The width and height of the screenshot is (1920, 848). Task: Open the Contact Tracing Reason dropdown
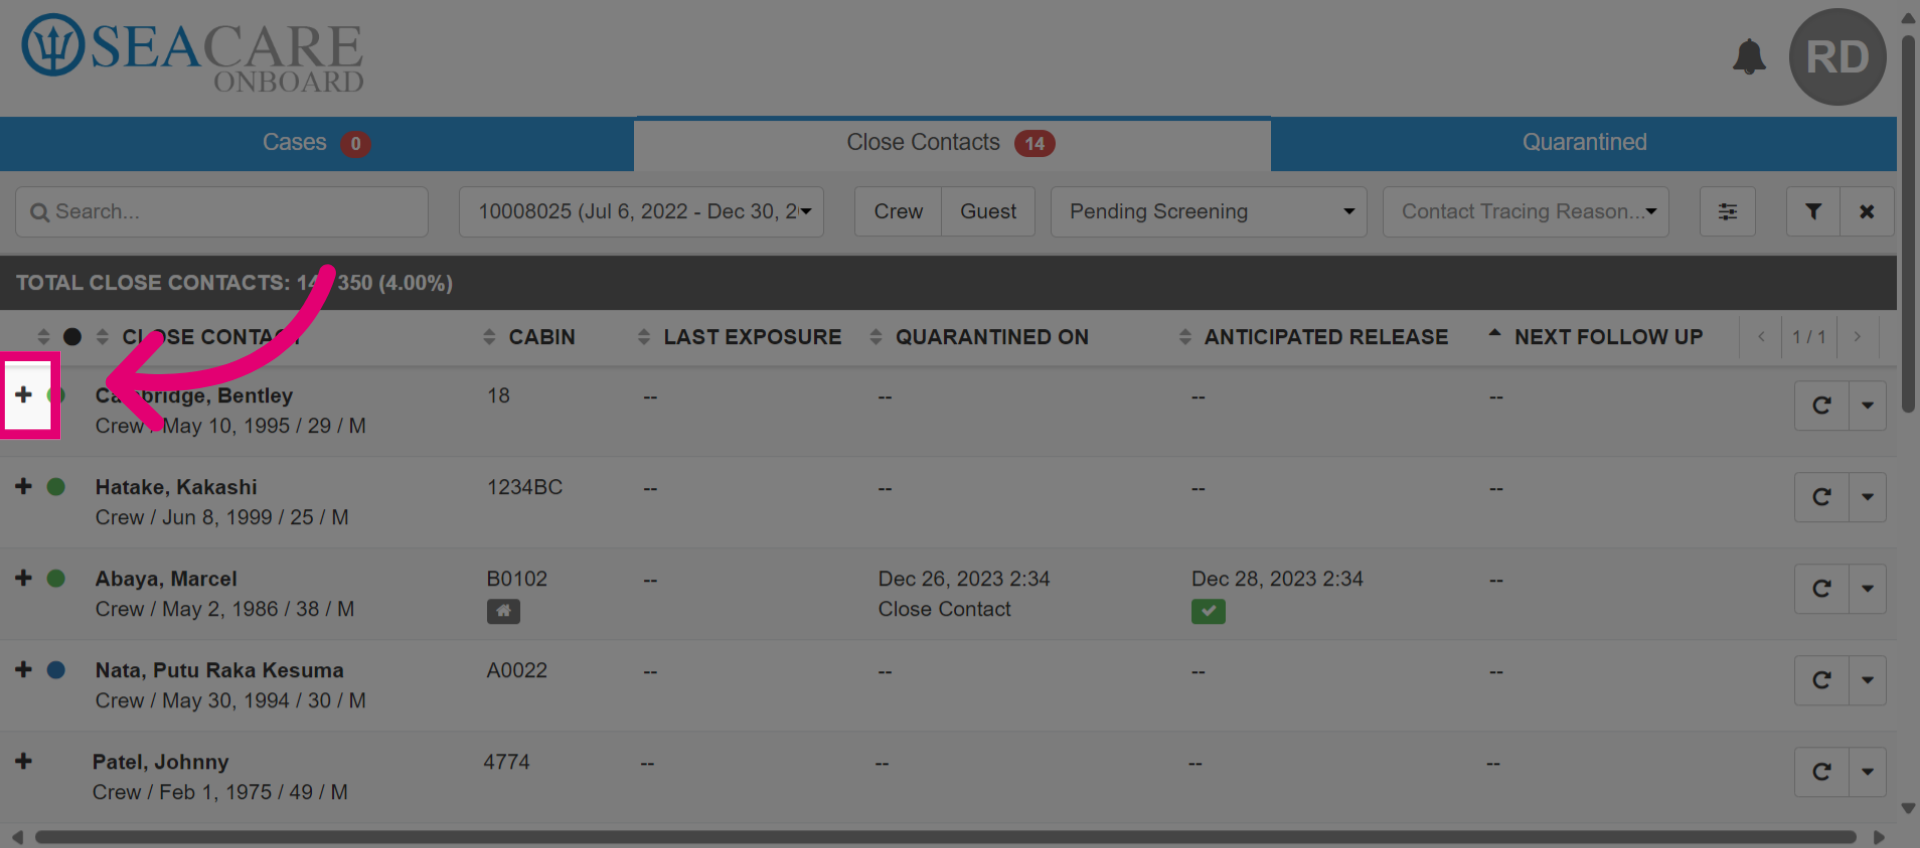1525,212
